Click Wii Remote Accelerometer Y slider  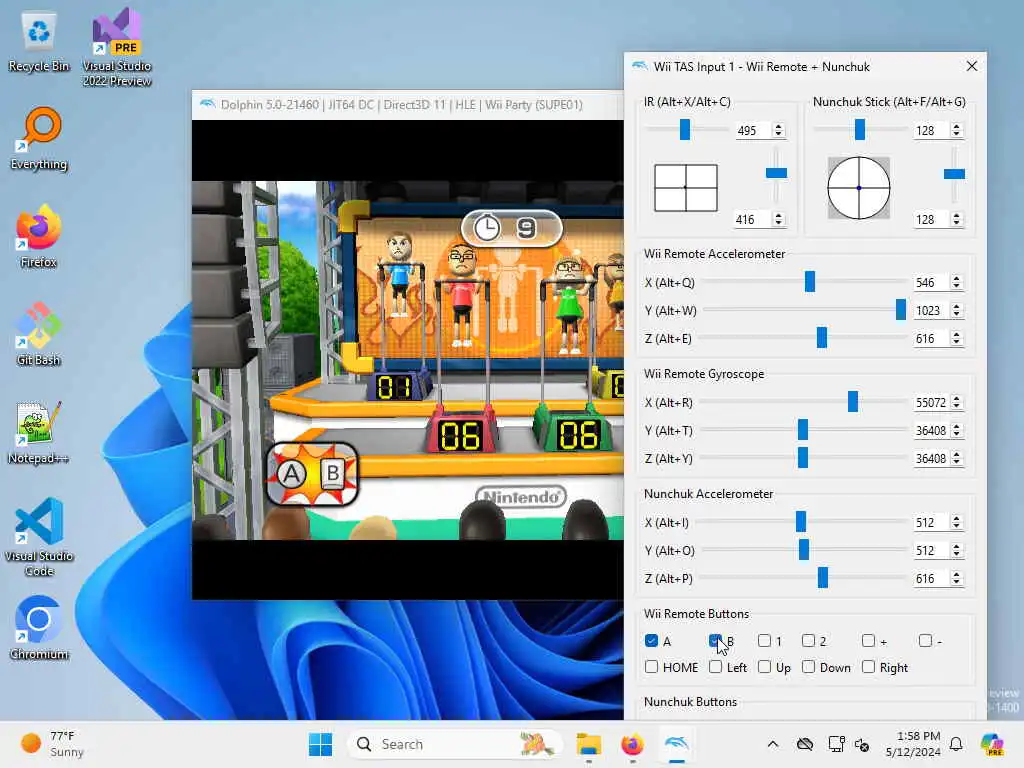(901, 310)
